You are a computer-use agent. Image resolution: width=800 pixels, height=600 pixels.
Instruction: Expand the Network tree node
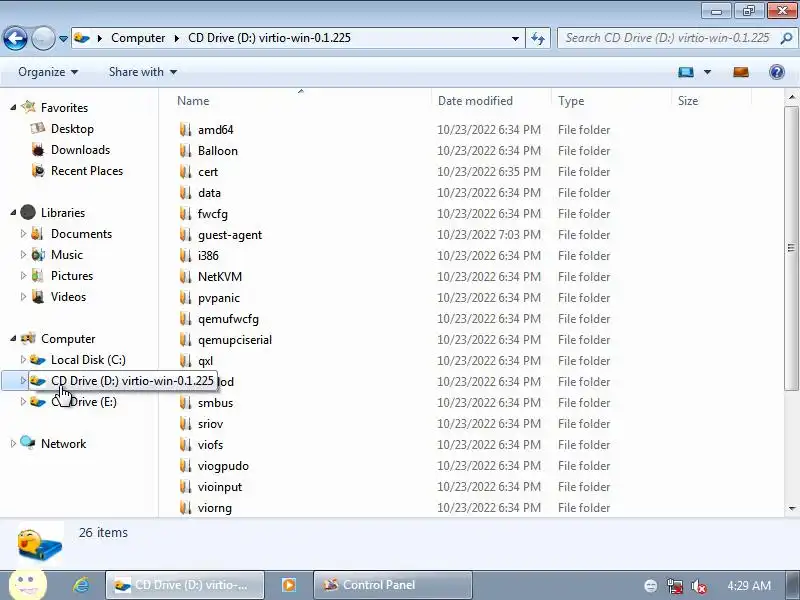coord(13,443)
